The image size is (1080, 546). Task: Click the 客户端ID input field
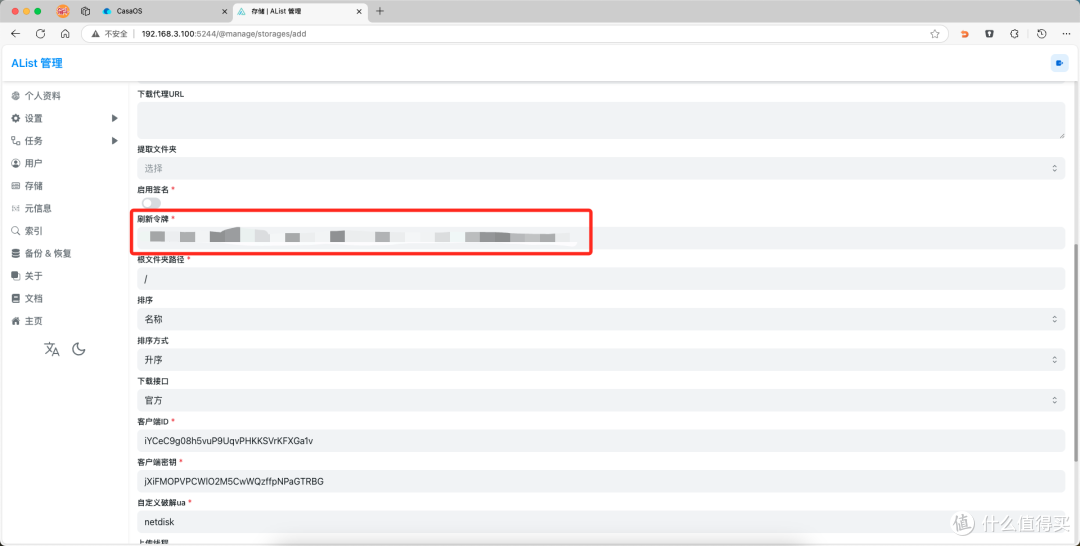click(601, 441)
